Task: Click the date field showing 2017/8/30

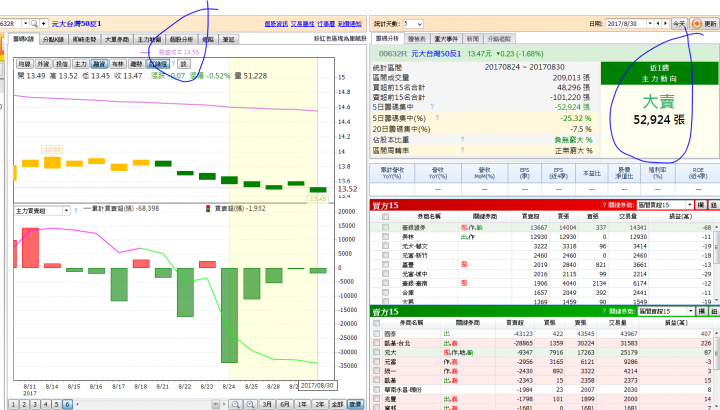Action: 626,23
